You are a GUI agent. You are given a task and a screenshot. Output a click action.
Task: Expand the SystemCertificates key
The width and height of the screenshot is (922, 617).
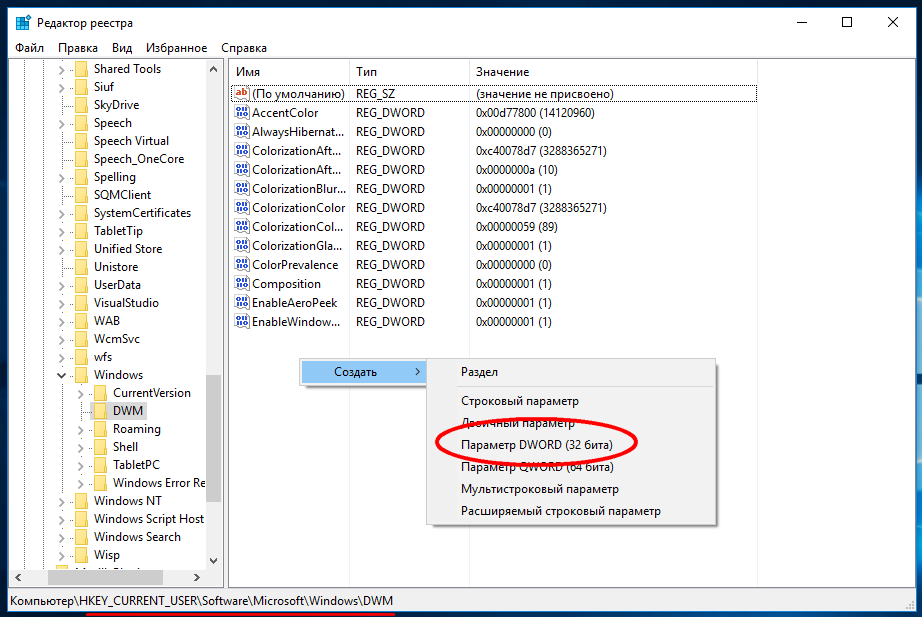(61, 214)
